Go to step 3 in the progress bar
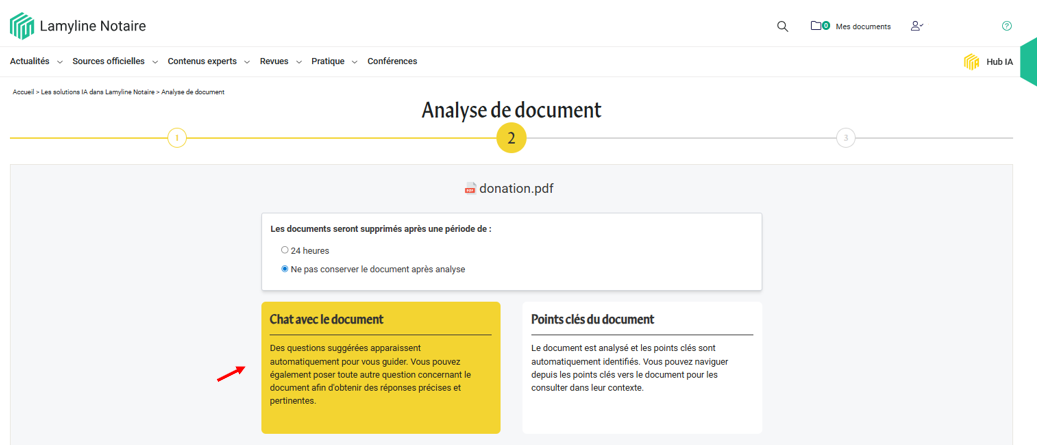The image size is (1037, 445). click(845, 138)
